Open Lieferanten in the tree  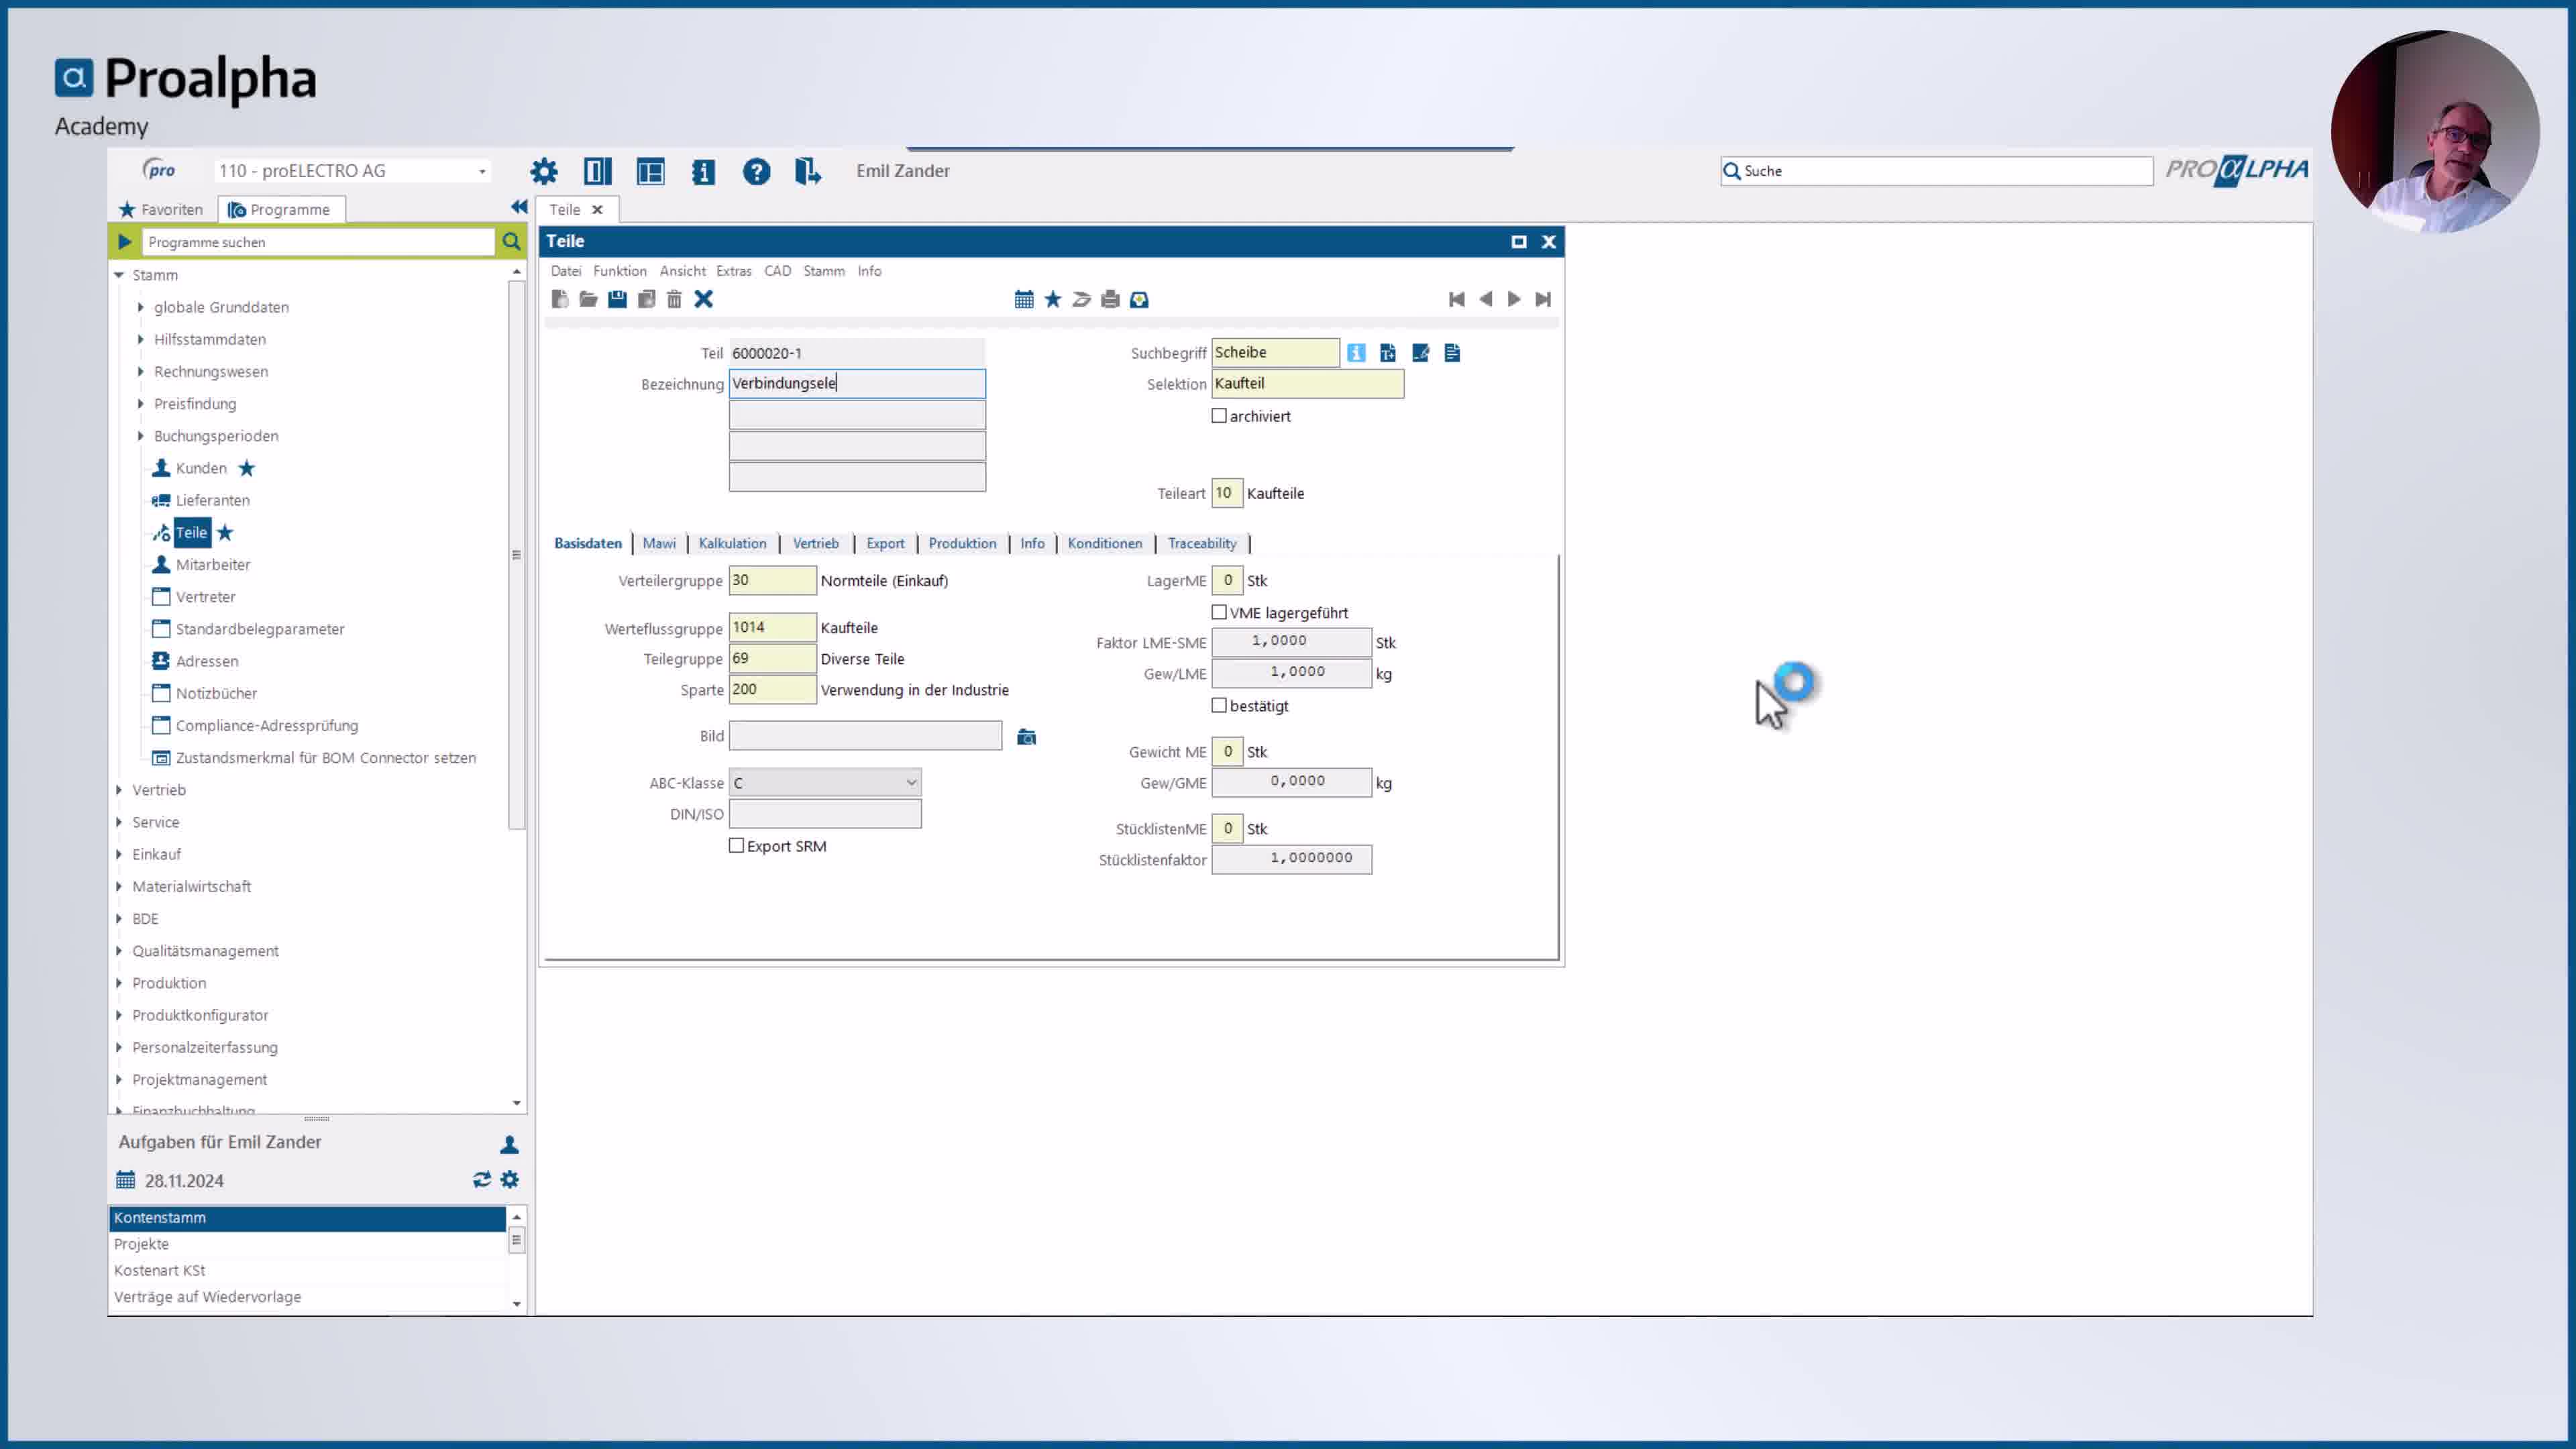point(212,500)
